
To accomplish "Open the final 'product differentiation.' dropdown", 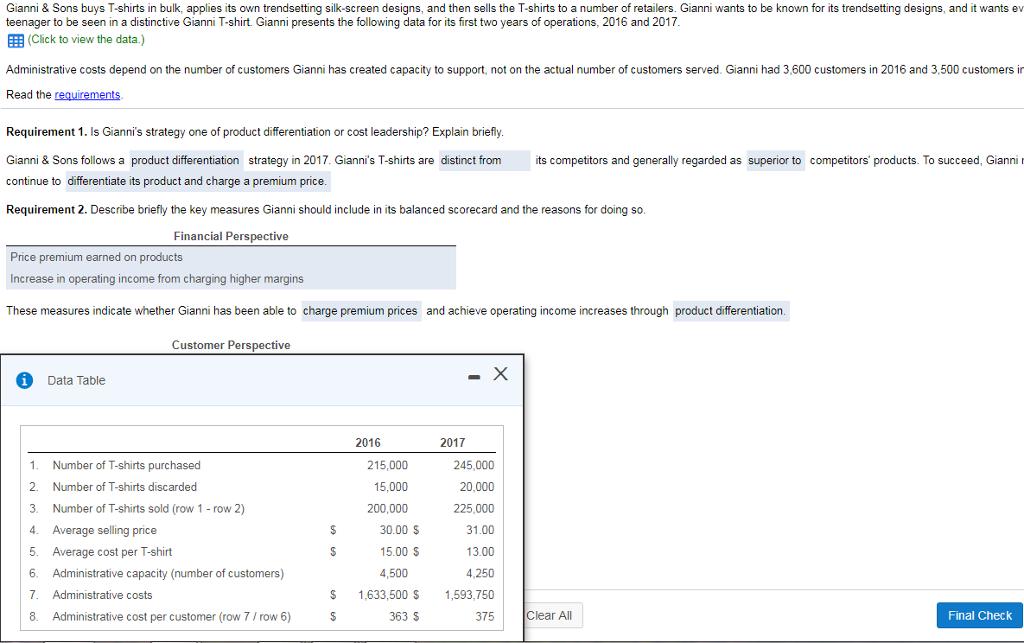I will coord(731,311).
